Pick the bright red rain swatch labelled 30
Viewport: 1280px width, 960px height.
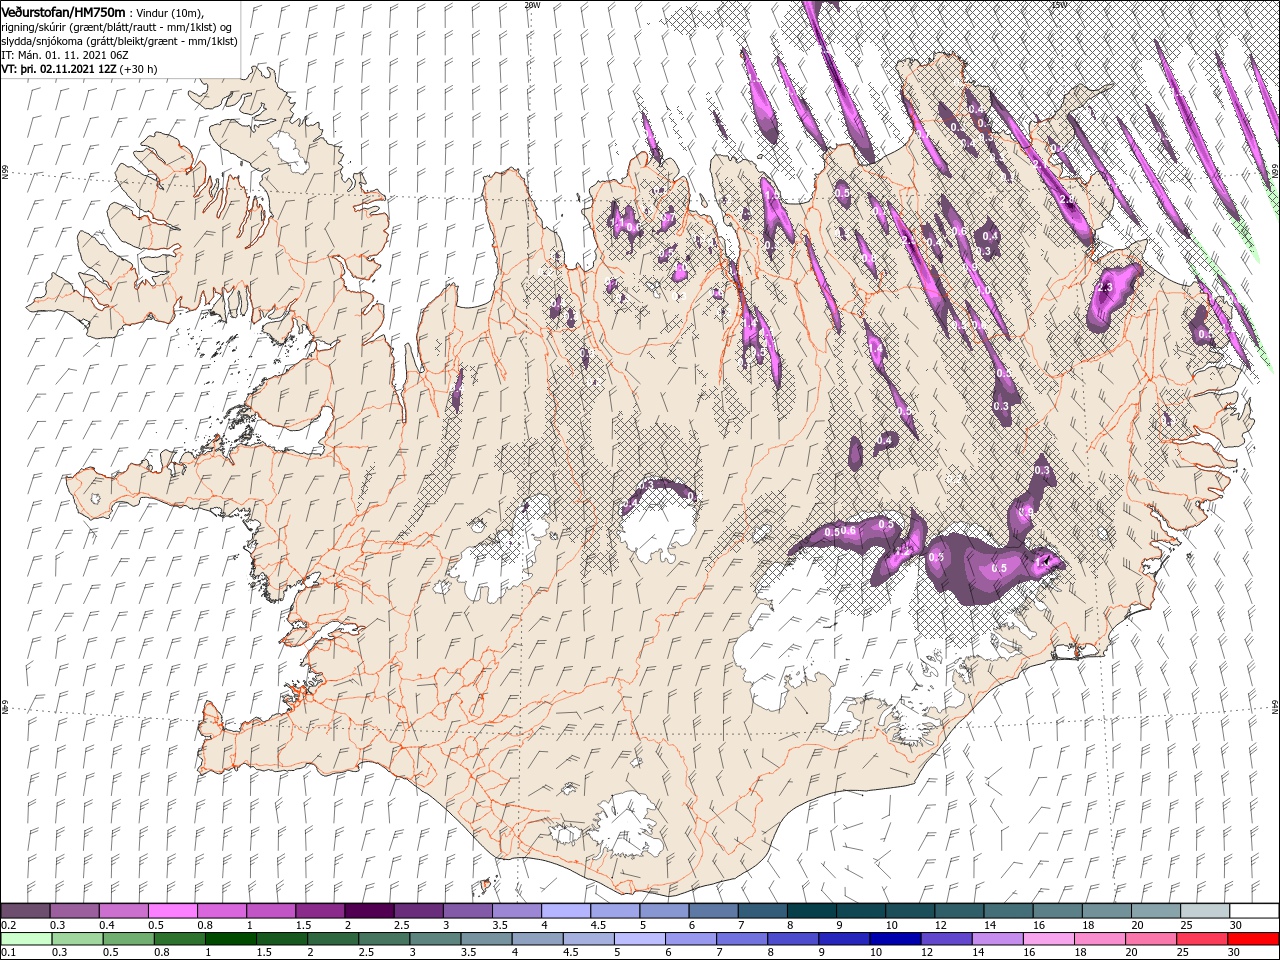click(1252, 938)
